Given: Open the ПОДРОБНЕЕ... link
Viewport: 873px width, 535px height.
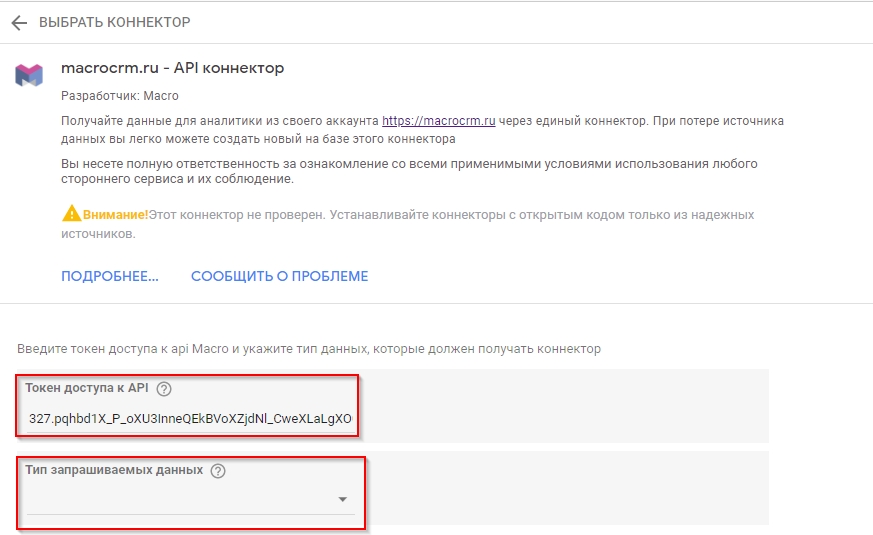Looking at the screenshot, I should [110, 276].
